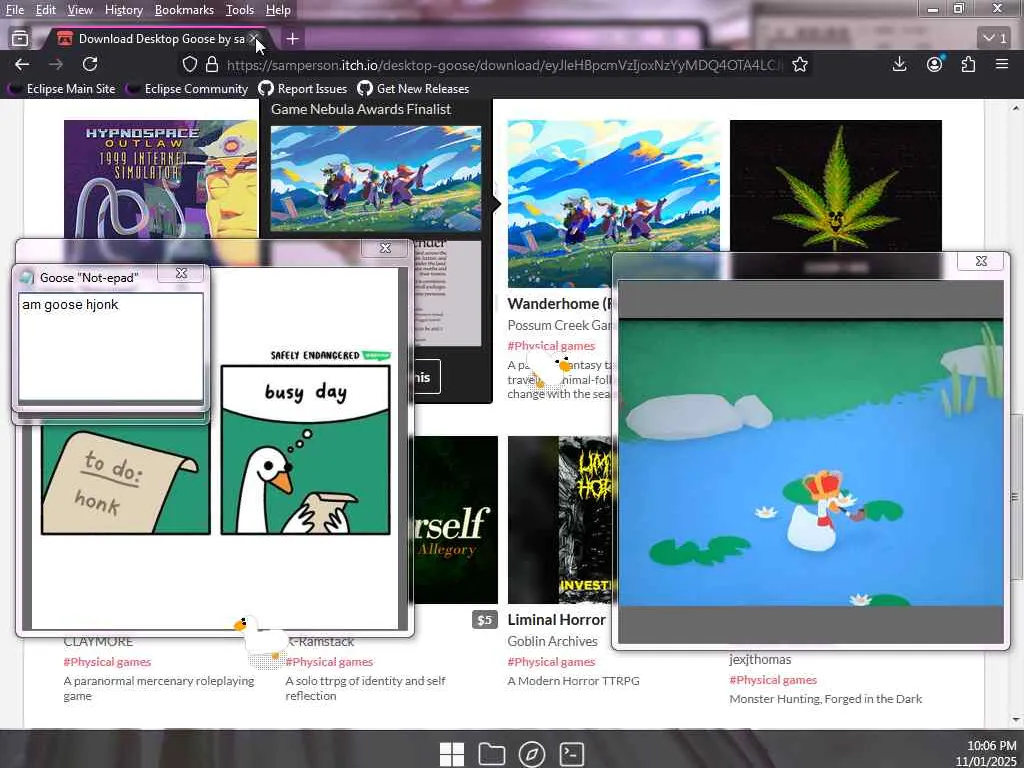Go back to the previous page
This screenshot has height=768, width=1024.
coord(22,64)
